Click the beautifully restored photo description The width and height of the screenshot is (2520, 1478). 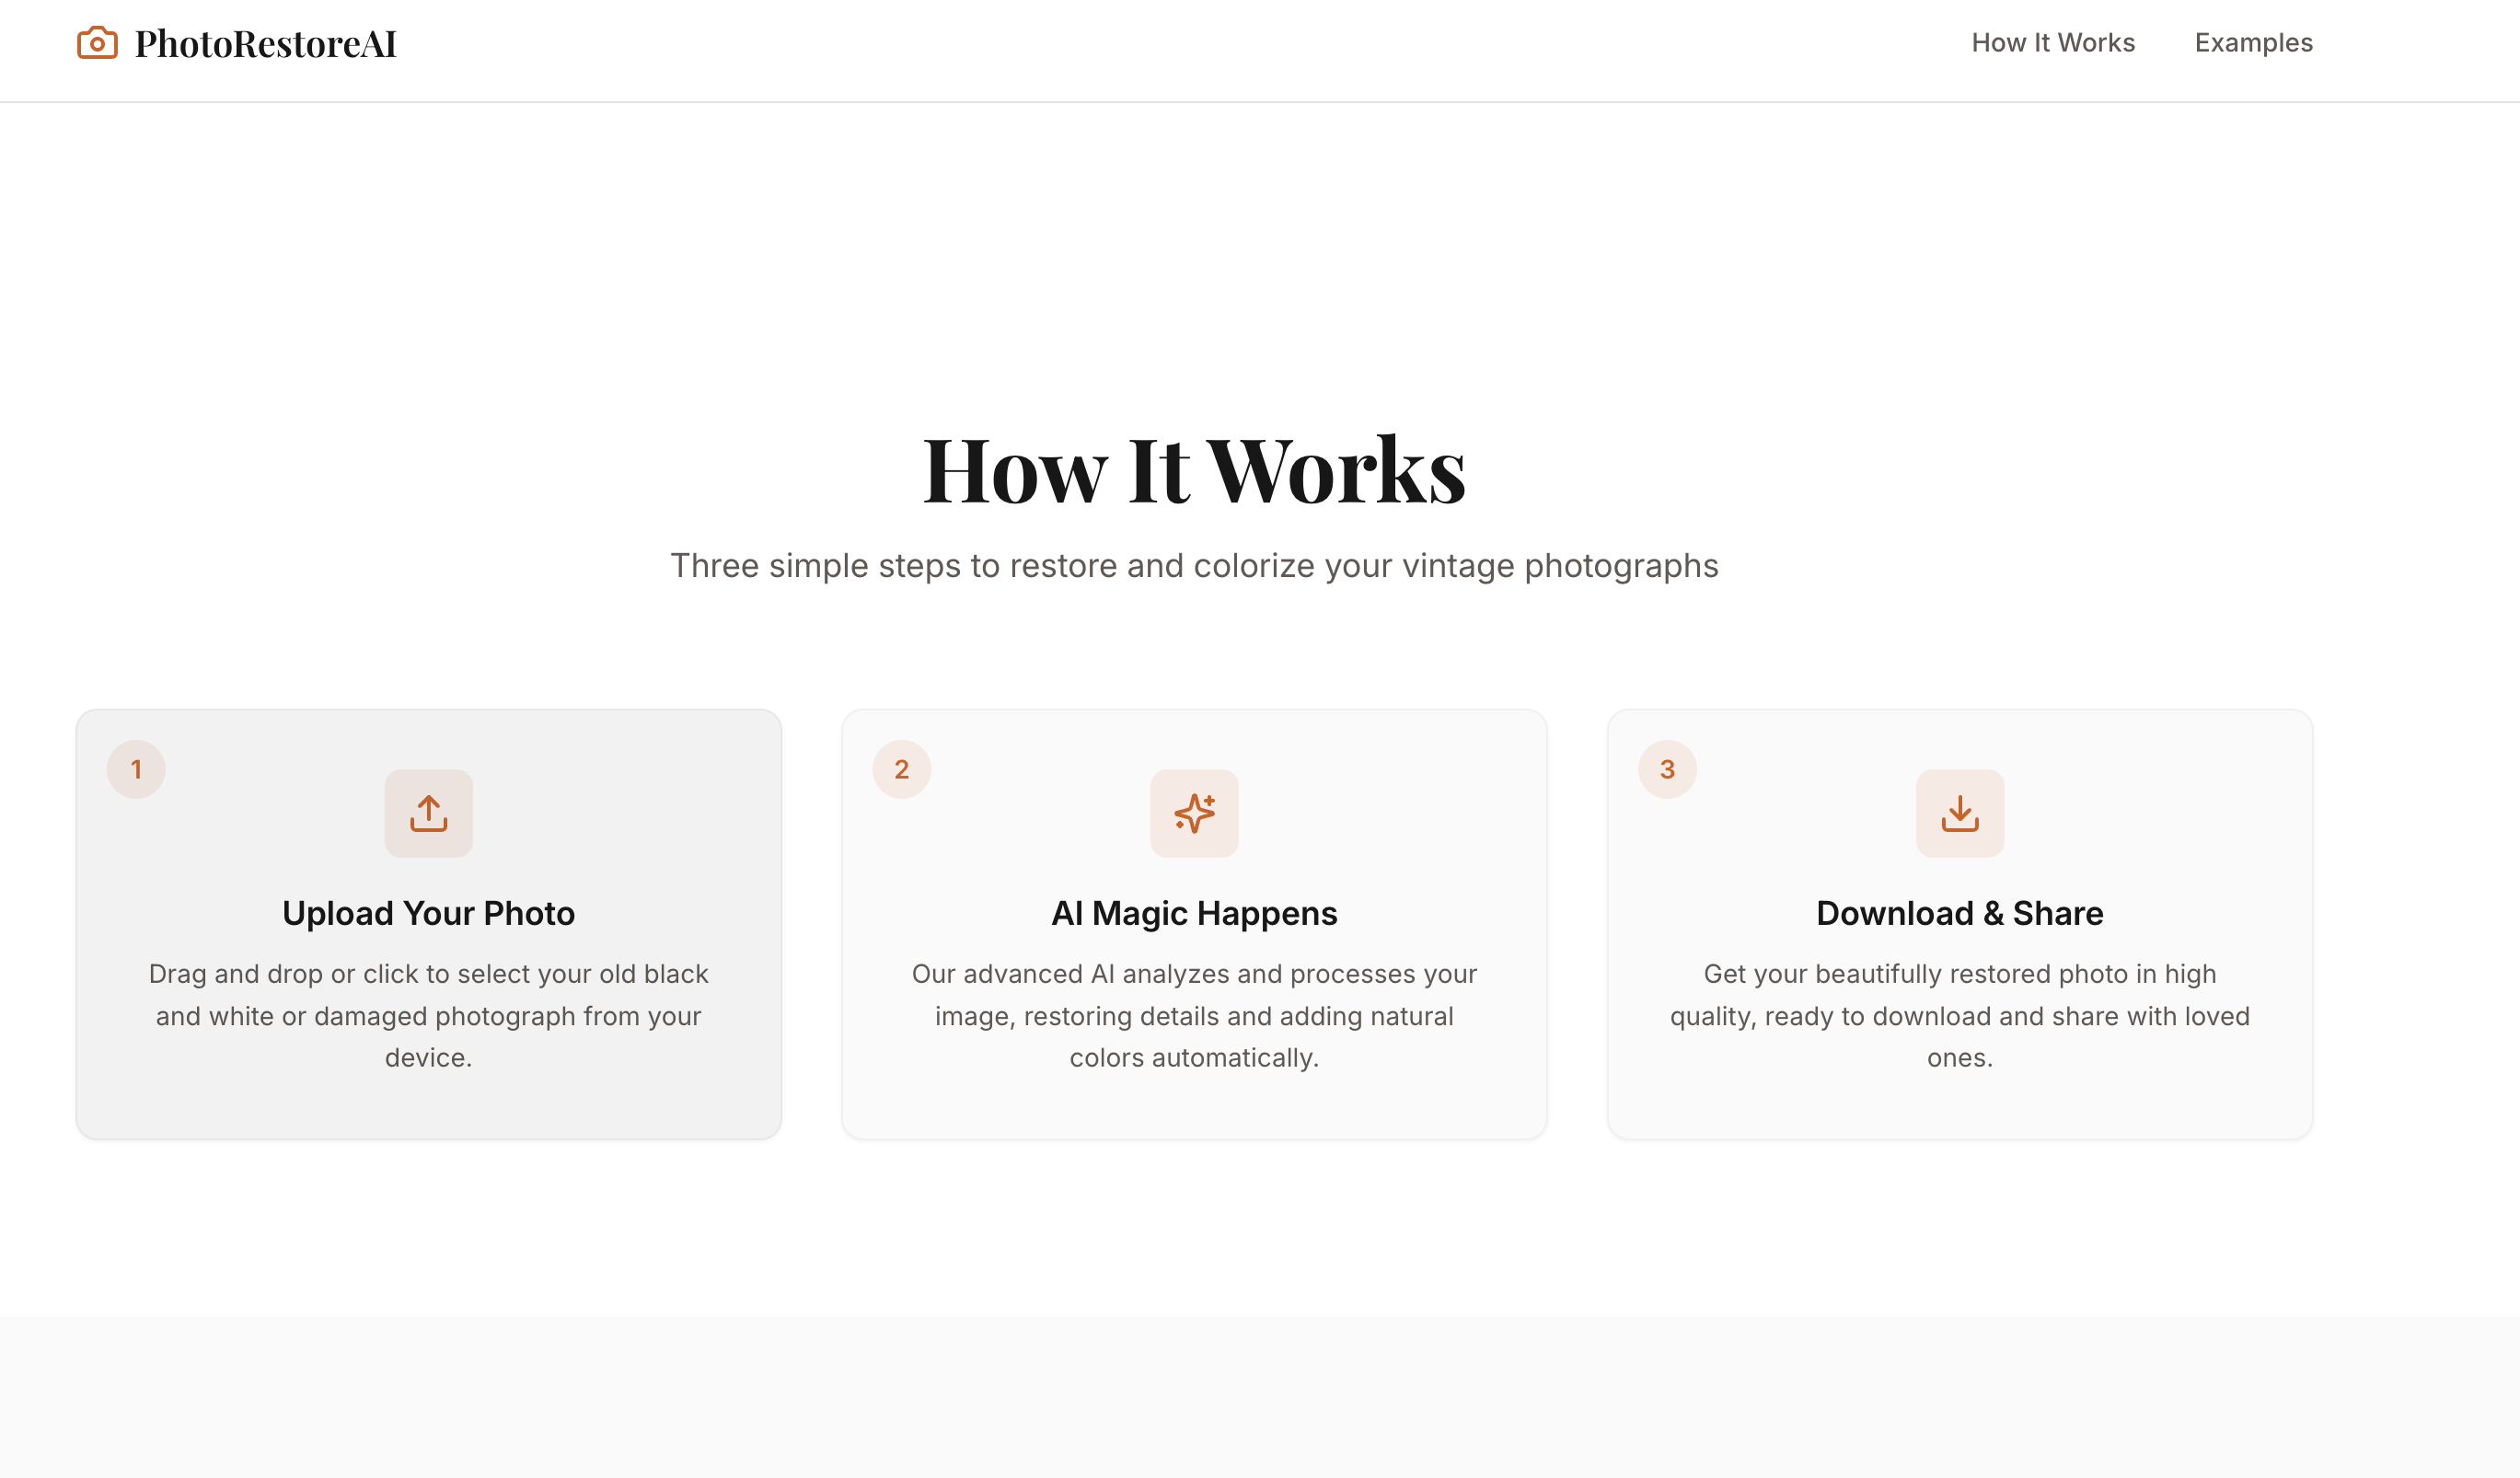pyautogui.click(x=1959, y=1015)
